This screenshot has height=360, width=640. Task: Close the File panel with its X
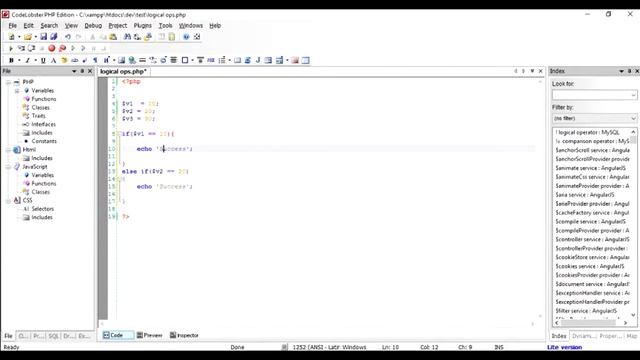tap(90, 71)
